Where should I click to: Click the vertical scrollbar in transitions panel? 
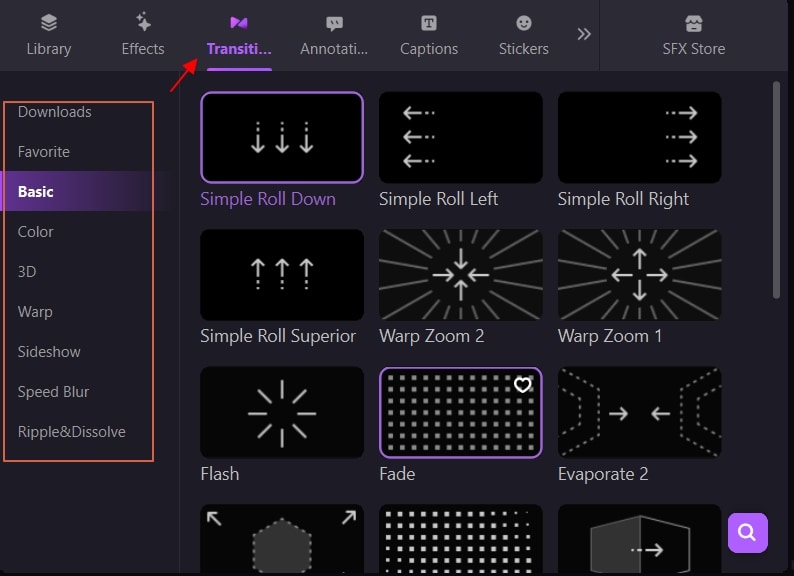click(x=776, y=190)
